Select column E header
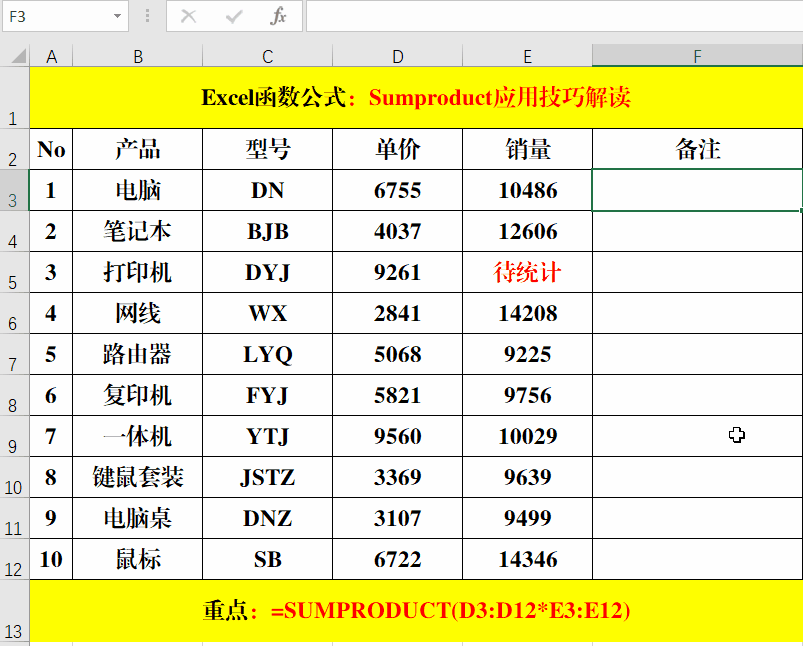The height and width of the screenshot is (646, 803). tap(527, 56)
